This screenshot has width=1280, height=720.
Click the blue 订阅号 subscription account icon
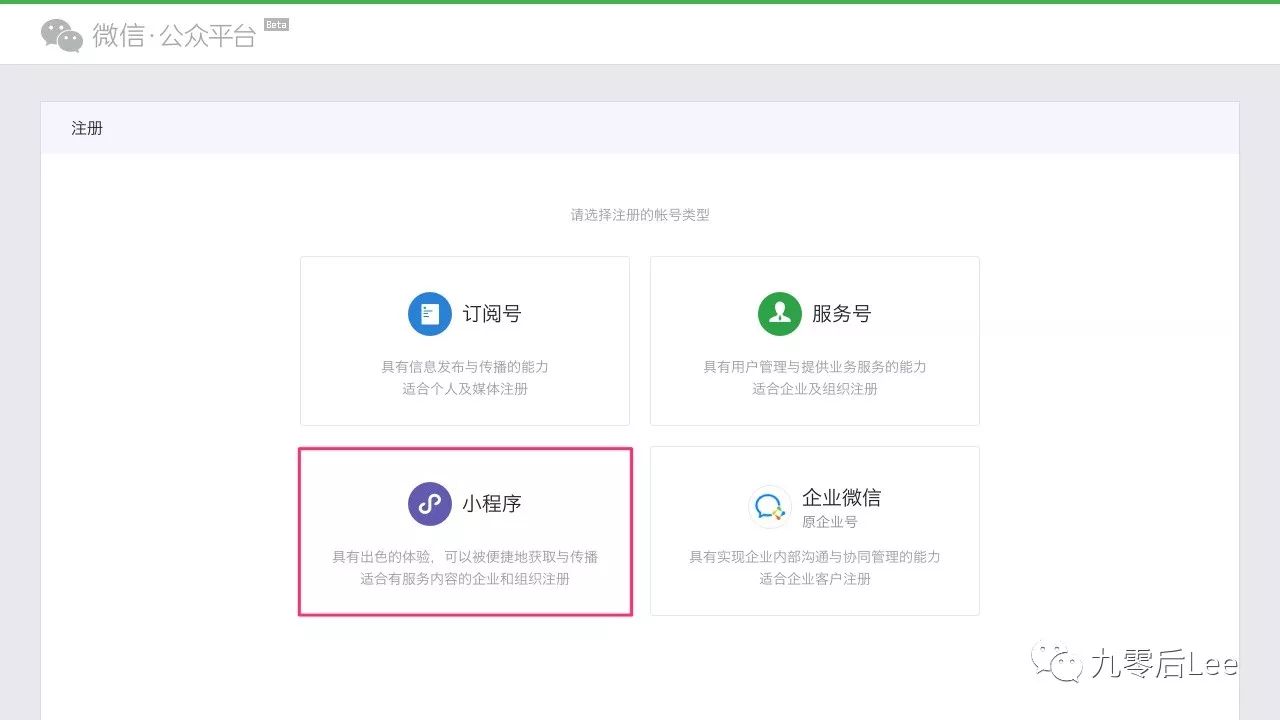click(429, 312)
